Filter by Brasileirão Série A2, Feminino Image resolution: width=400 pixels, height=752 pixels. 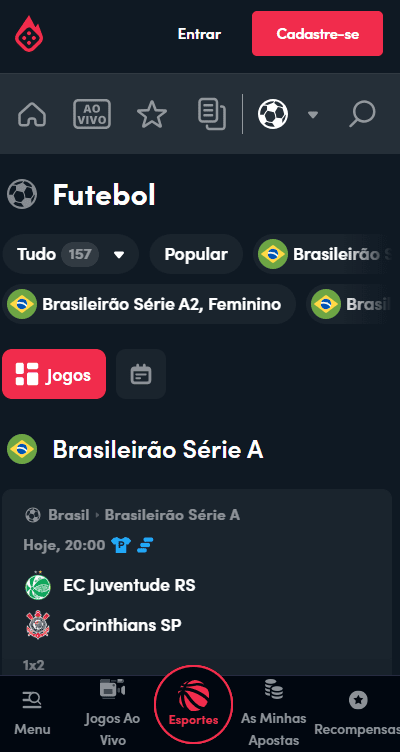tap(149, 304)
